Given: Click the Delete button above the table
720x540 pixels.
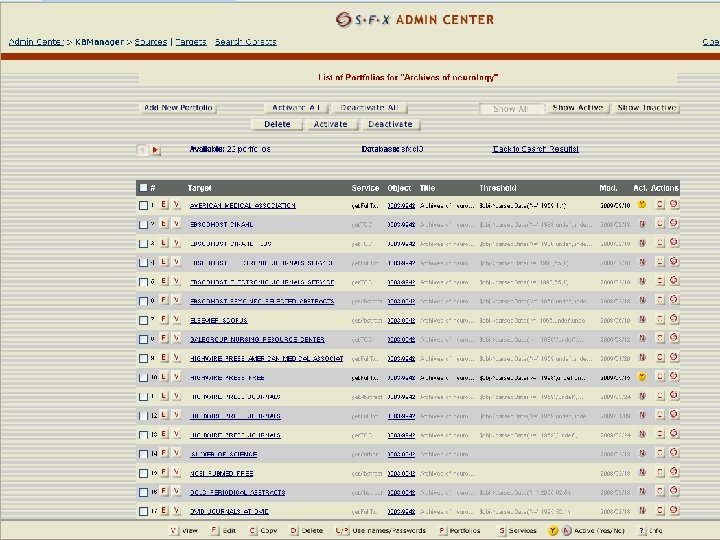Looking at the screenshot, I should pos(277,124).
